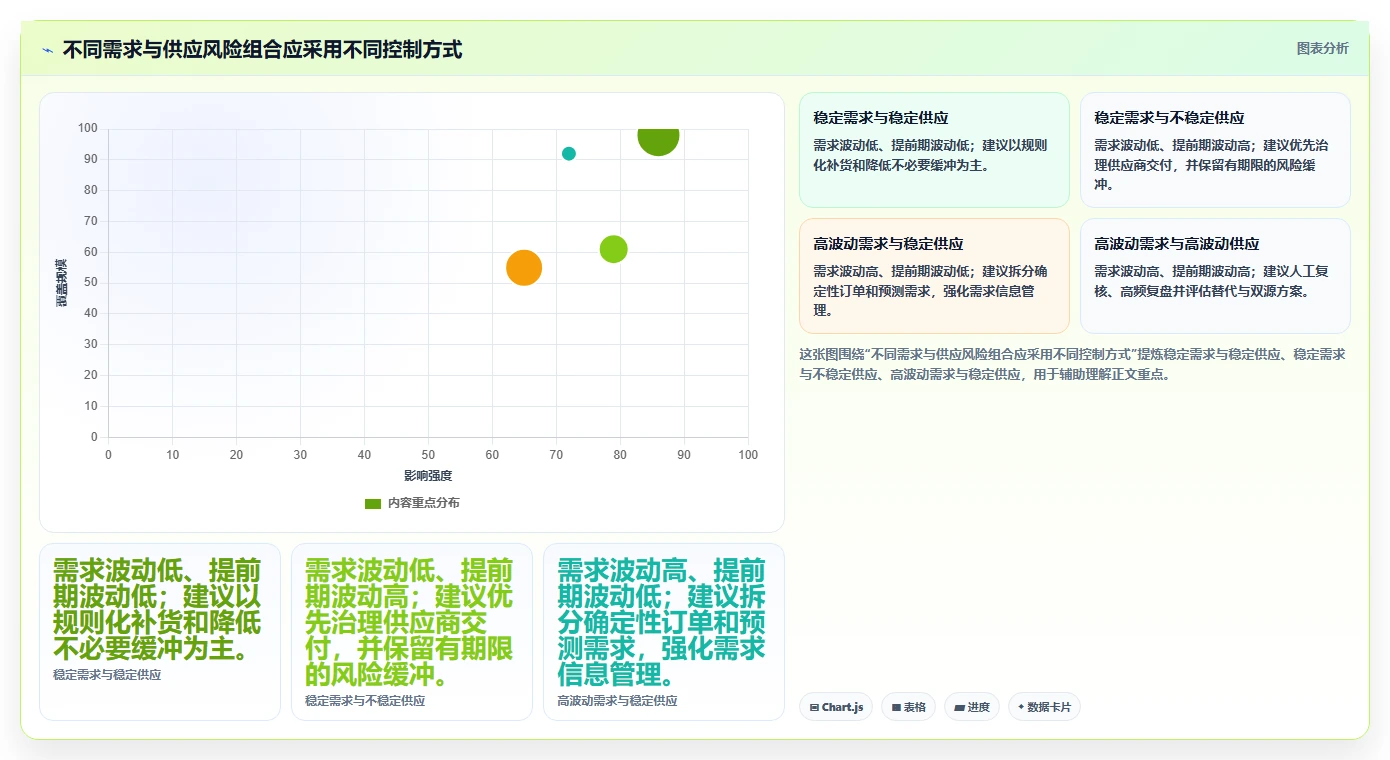The width and height of the screenshot is (1390, 760).
Task: Click the small teal bubble in the chart
Action: point(569,154)
